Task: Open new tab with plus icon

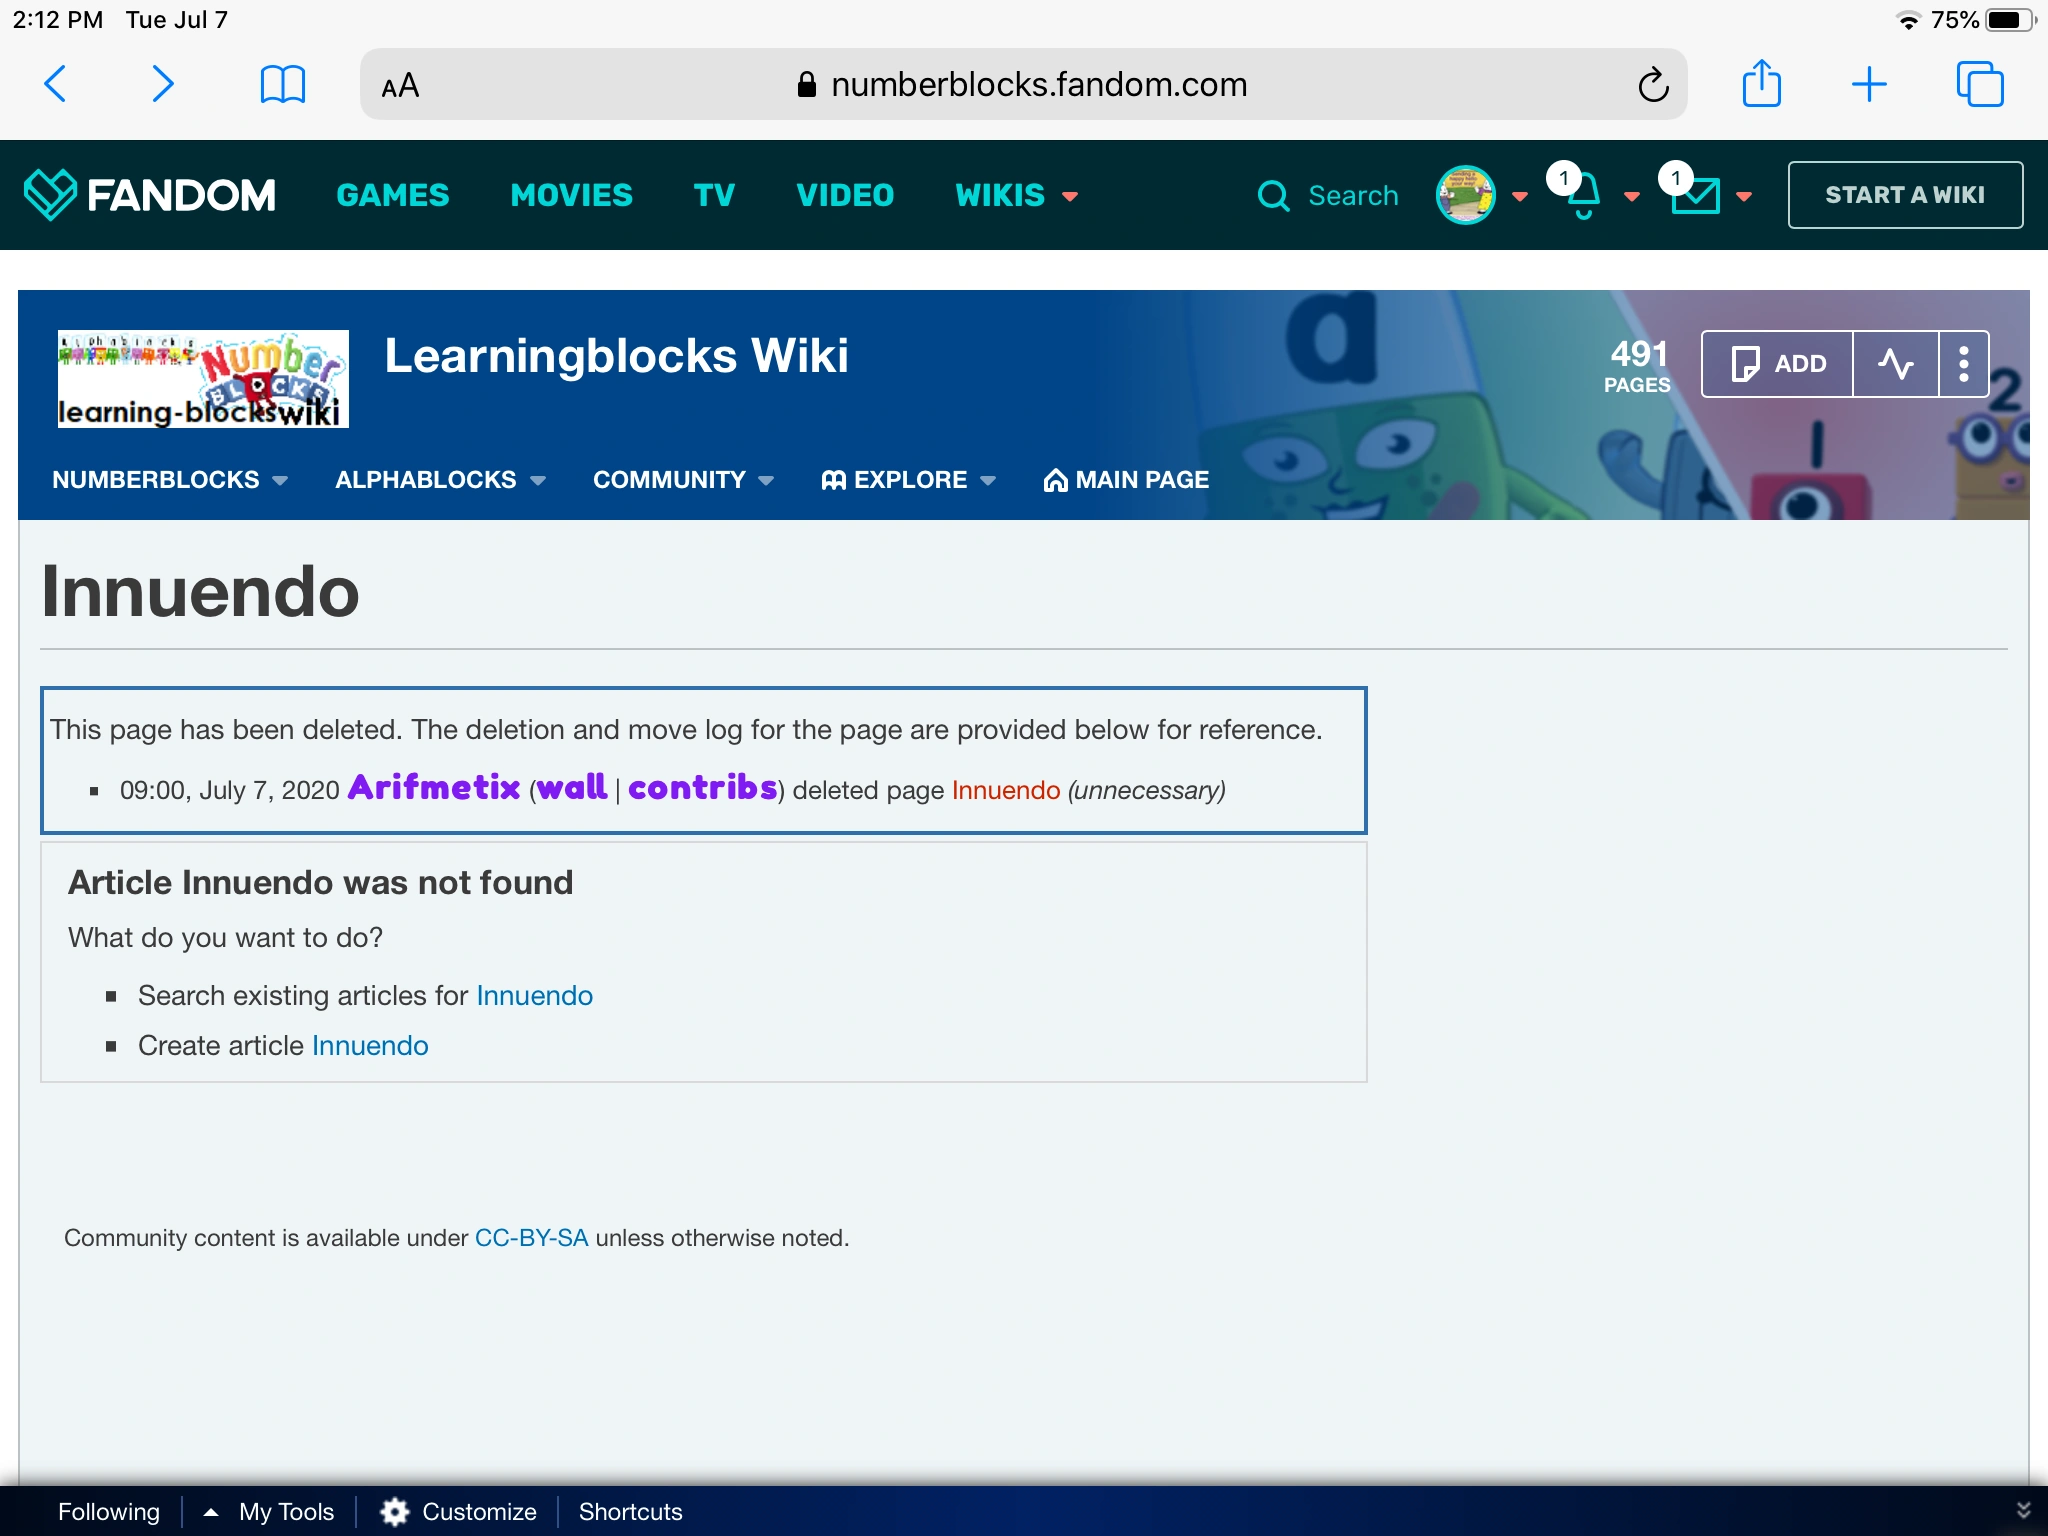Action: [1868, 84]
